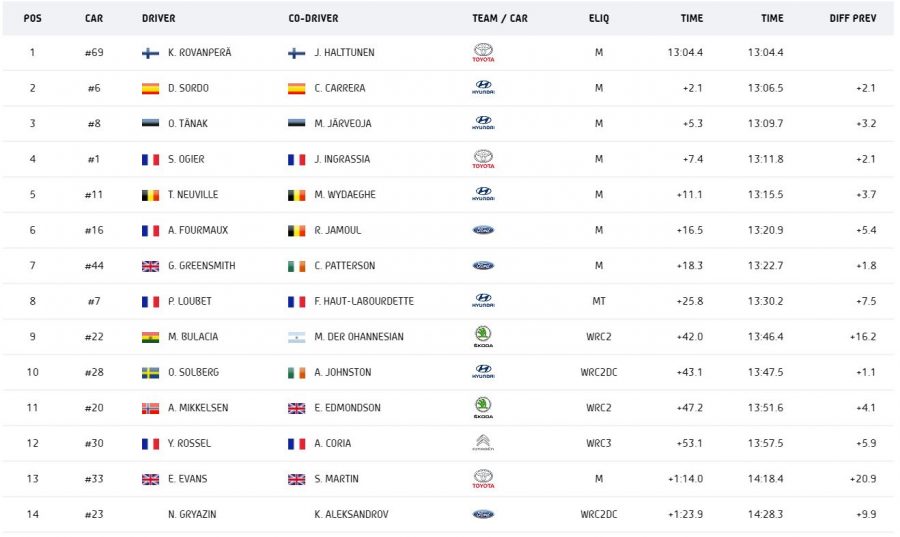Click the Spanish flag beside D. Sordo
Image resolution: width=900 pixels, height=537 pixels.
point(151,88)
